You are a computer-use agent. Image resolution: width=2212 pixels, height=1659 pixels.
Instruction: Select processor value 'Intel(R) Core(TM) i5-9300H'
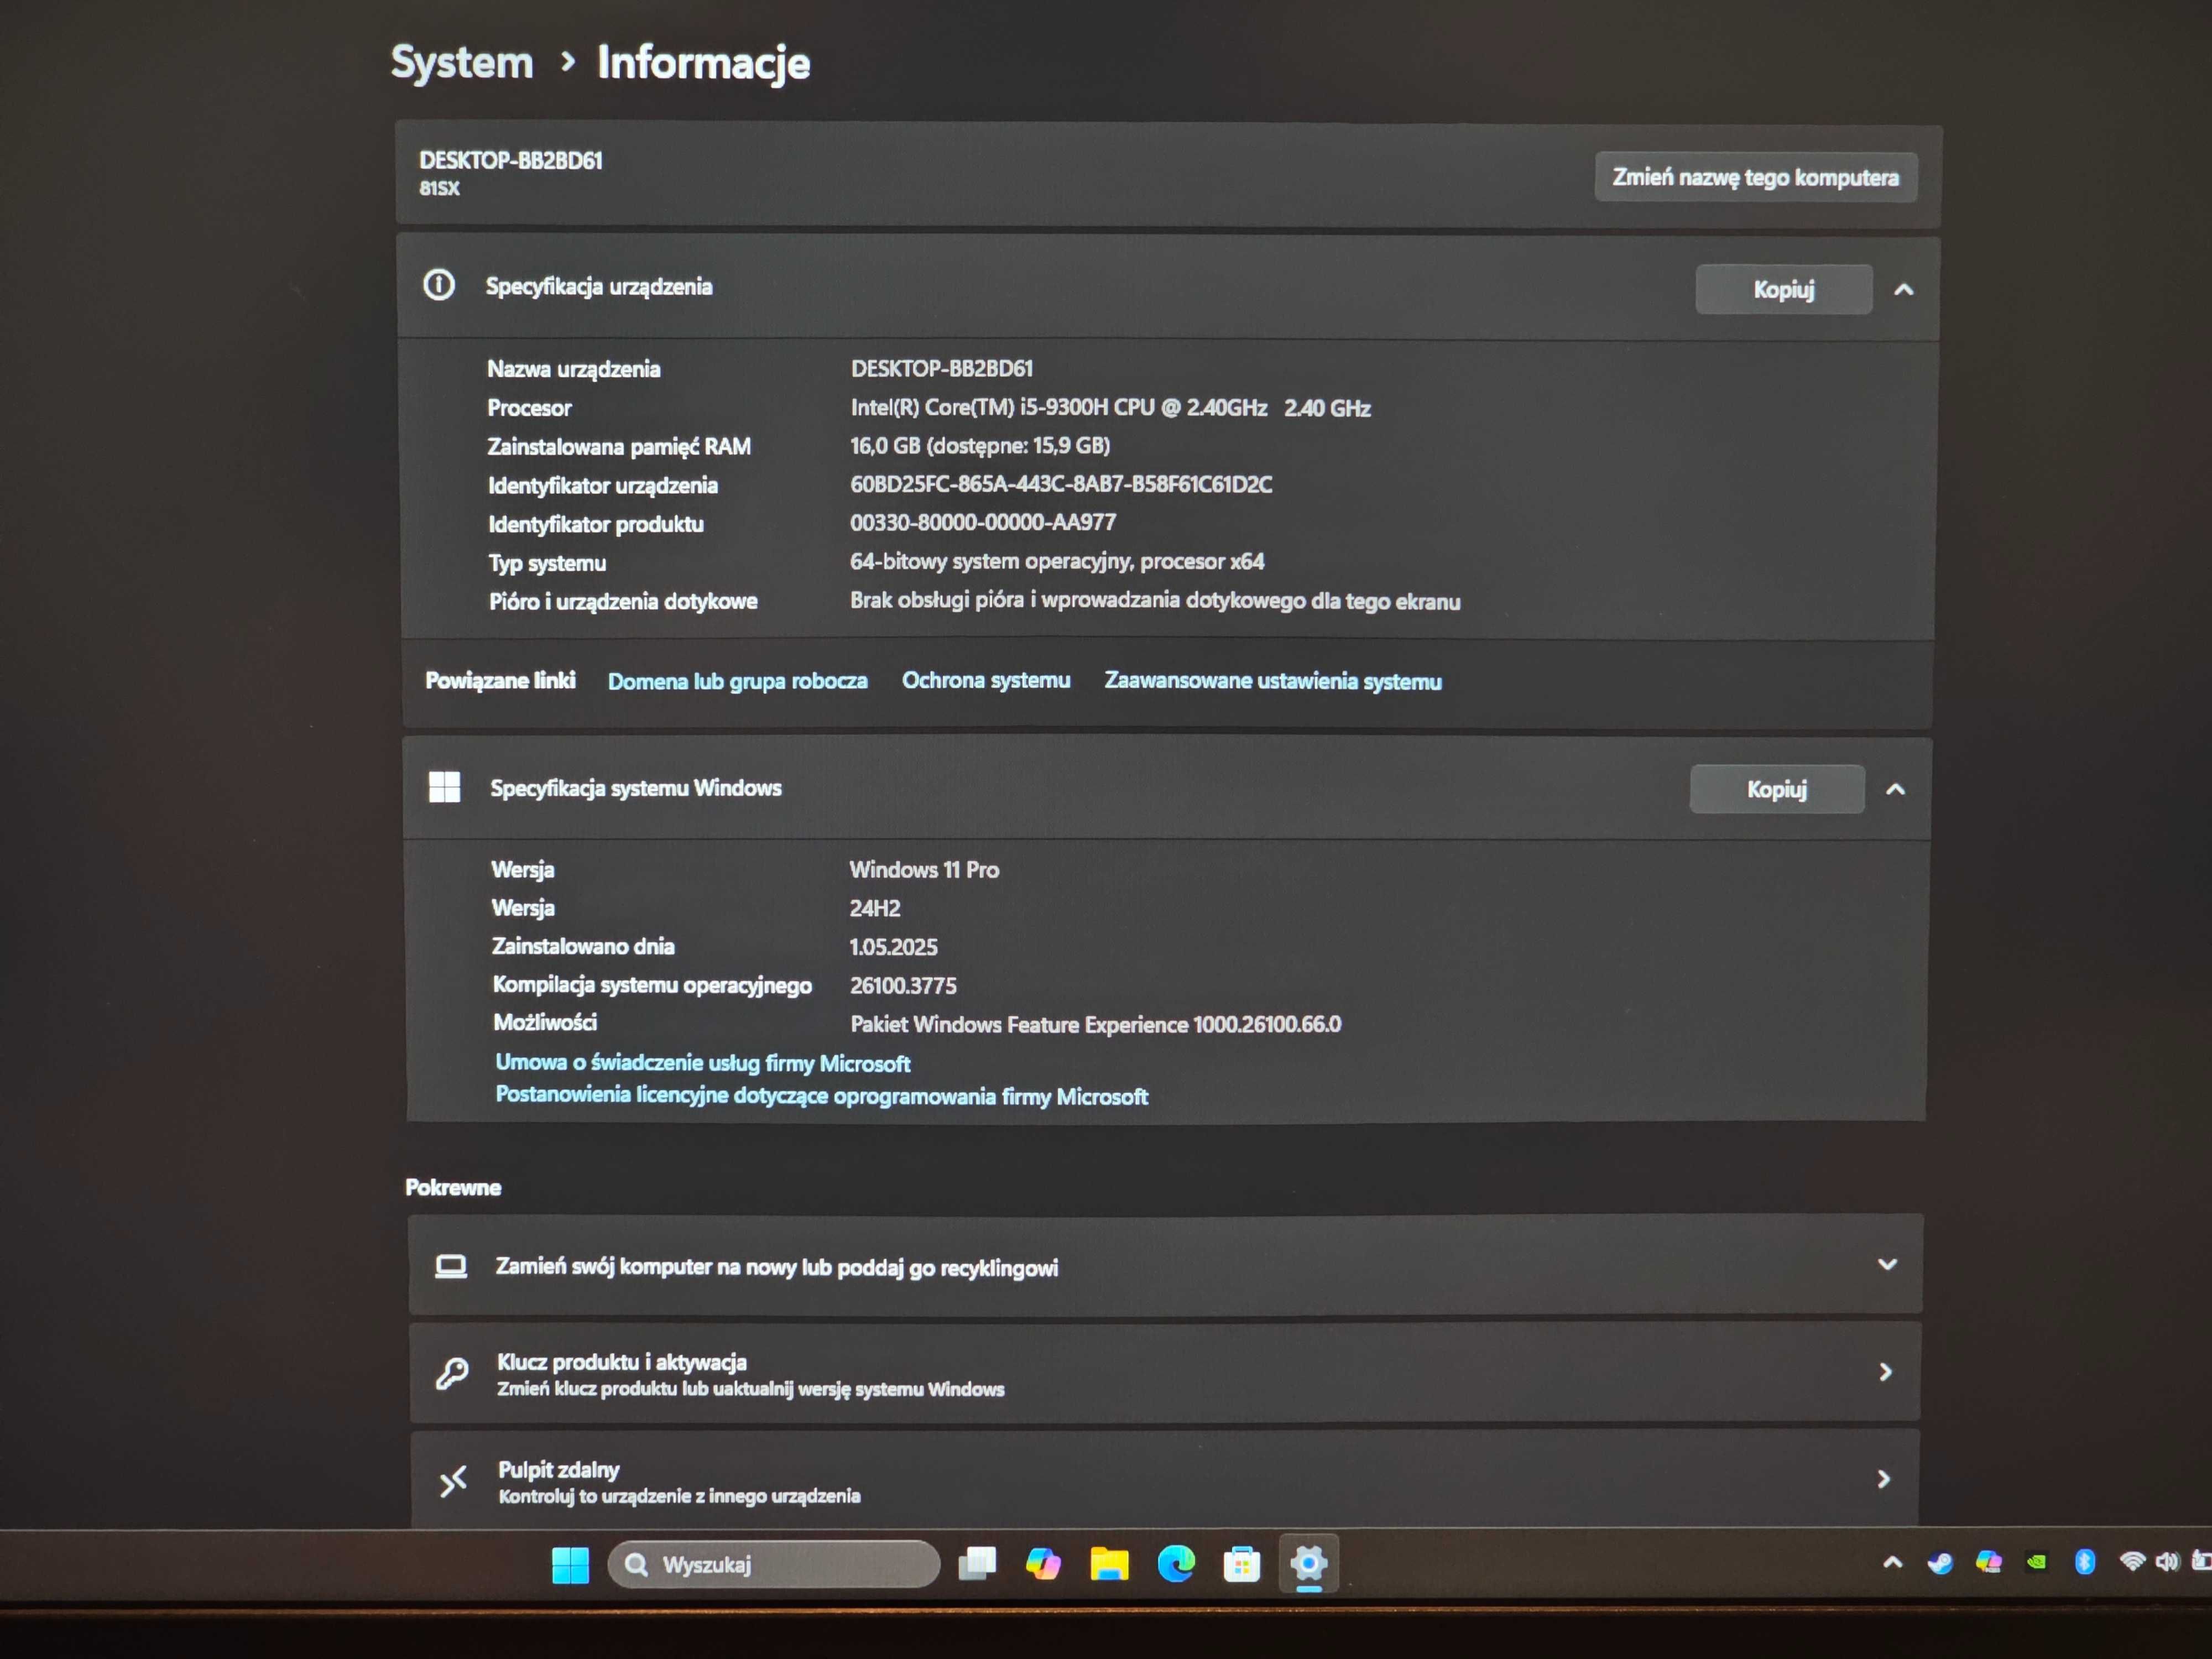1110,407
